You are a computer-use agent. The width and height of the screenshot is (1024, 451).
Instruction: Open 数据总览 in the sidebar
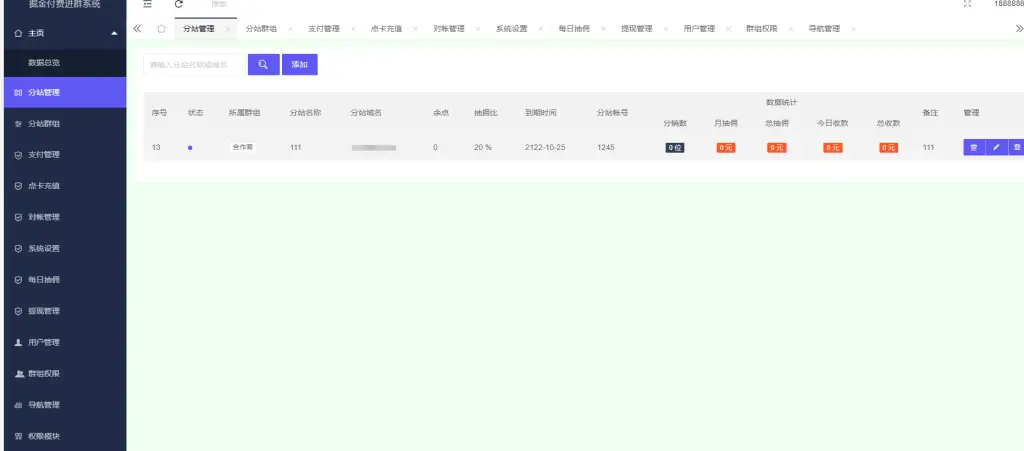pos(44,63)
